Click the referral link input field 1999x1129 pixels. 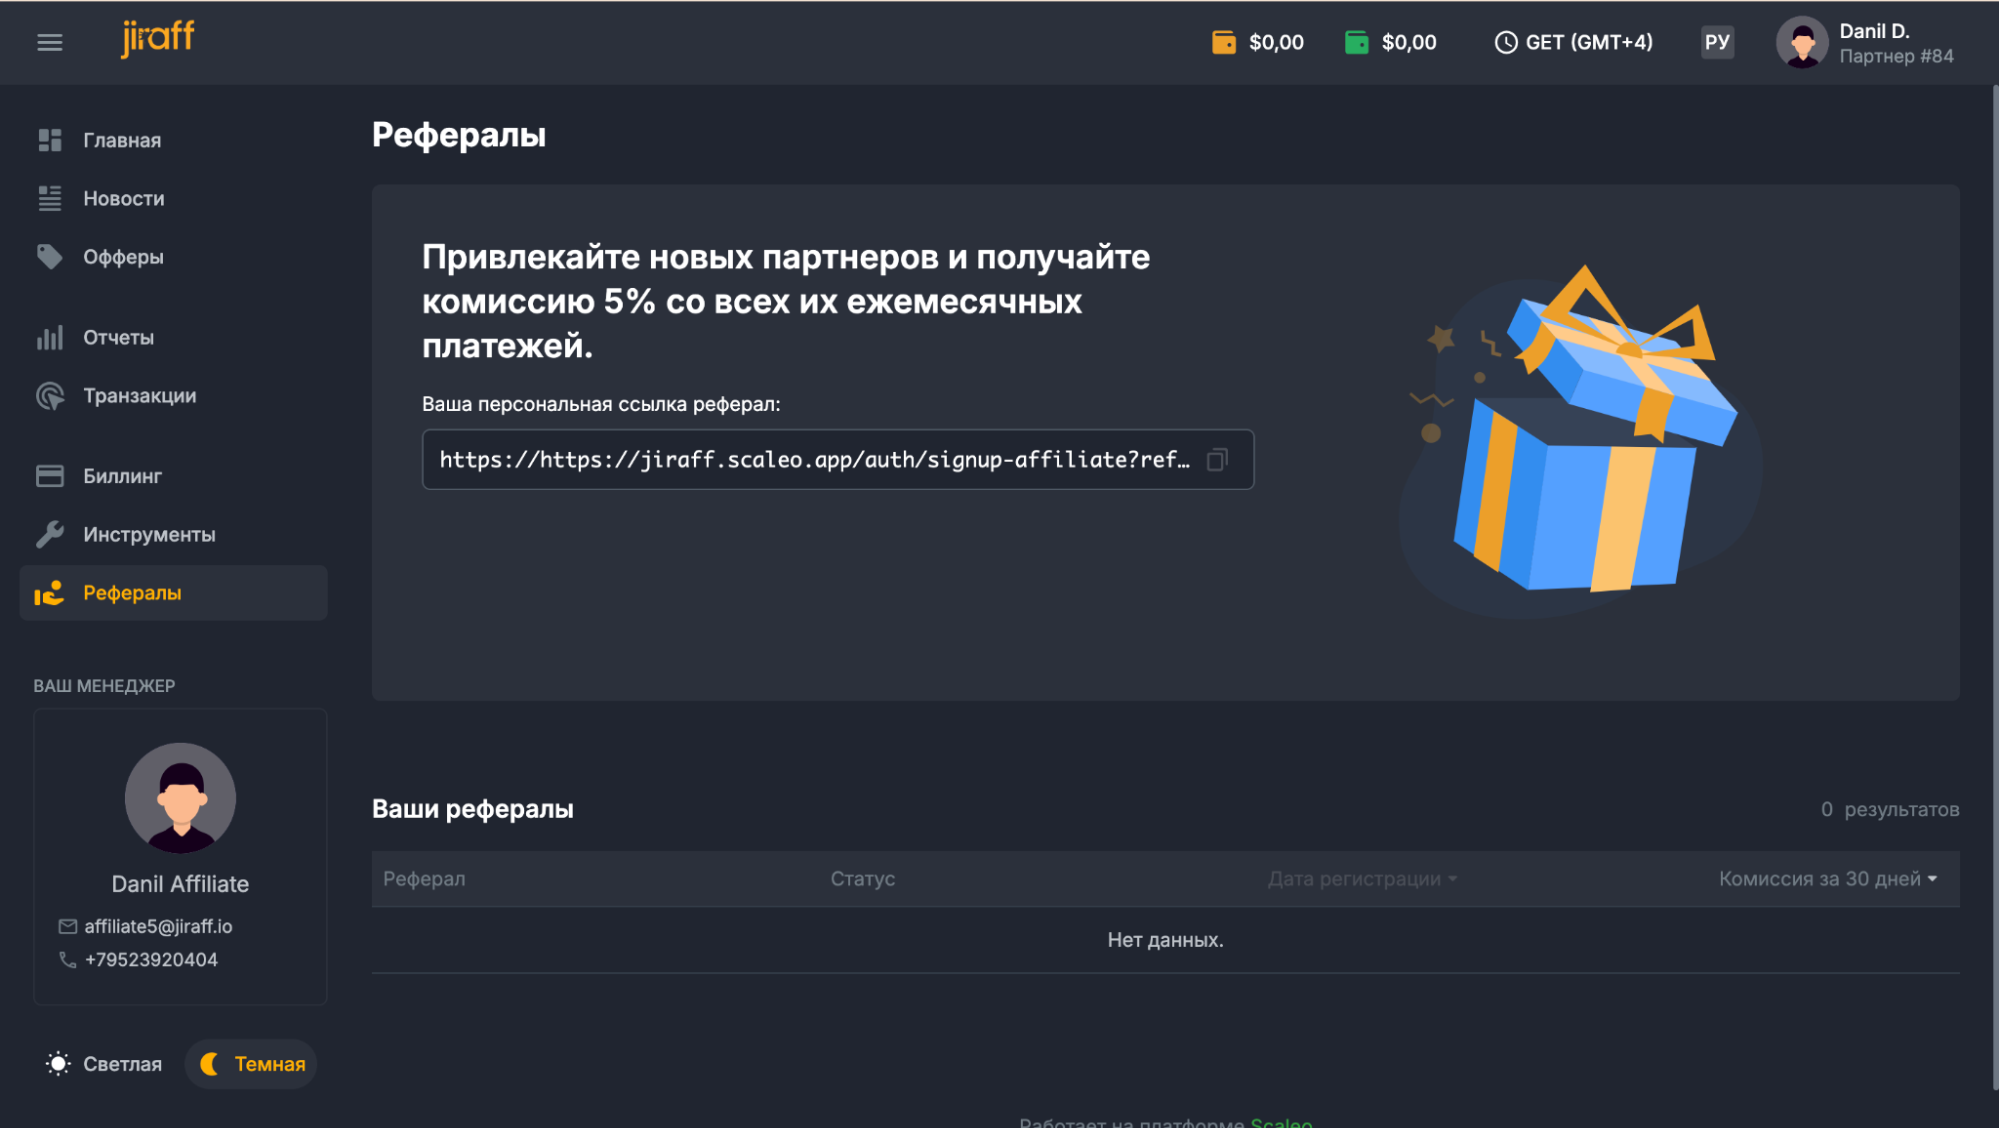[838, 460]
